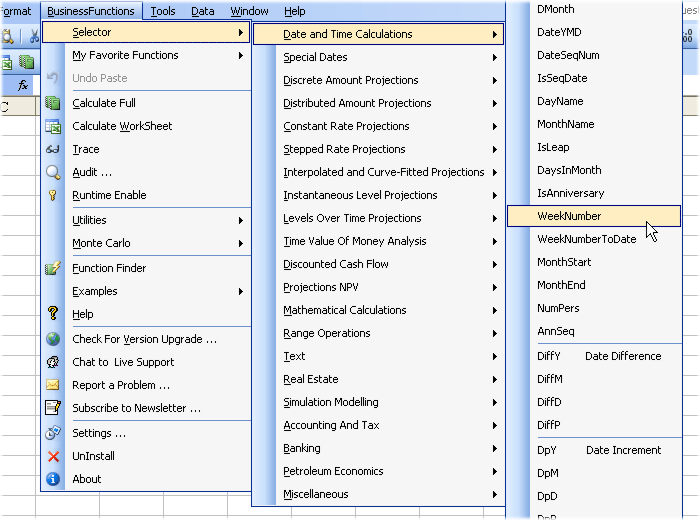Screen dimensions: 700x520
Task: Open Accounting And Tax category
Action: tap(379, 425)
